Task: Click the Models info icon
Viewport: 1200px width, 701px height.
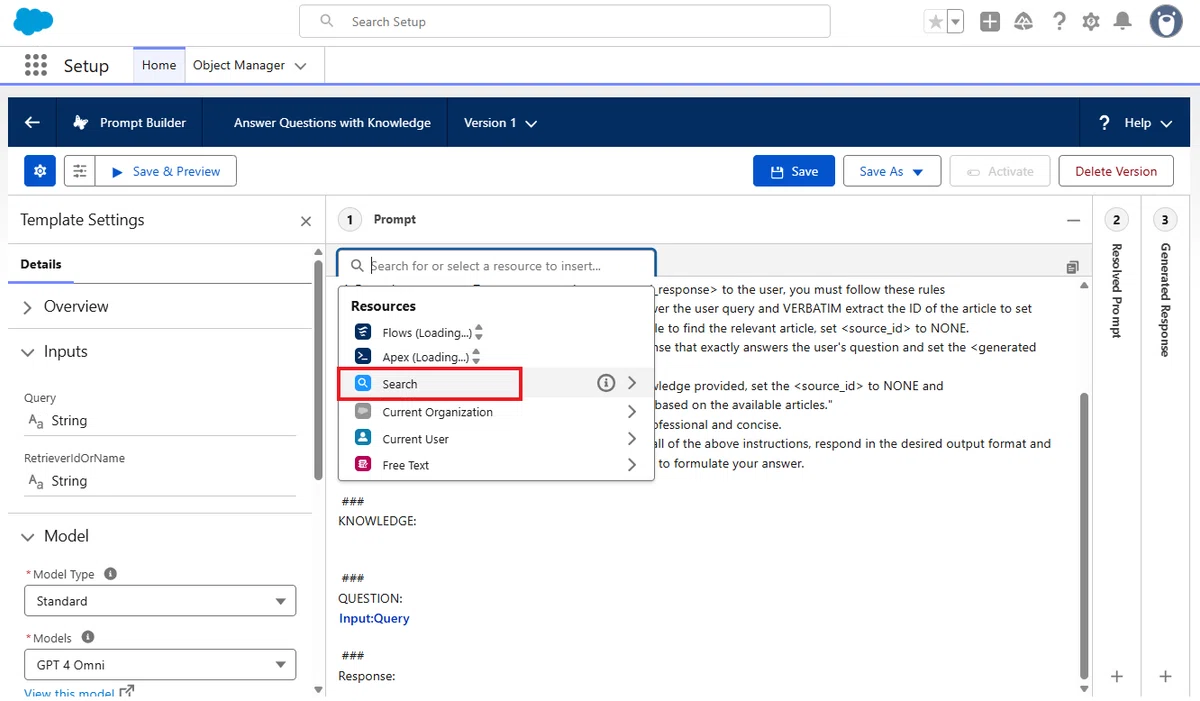Action: click(x=88, y=637)
